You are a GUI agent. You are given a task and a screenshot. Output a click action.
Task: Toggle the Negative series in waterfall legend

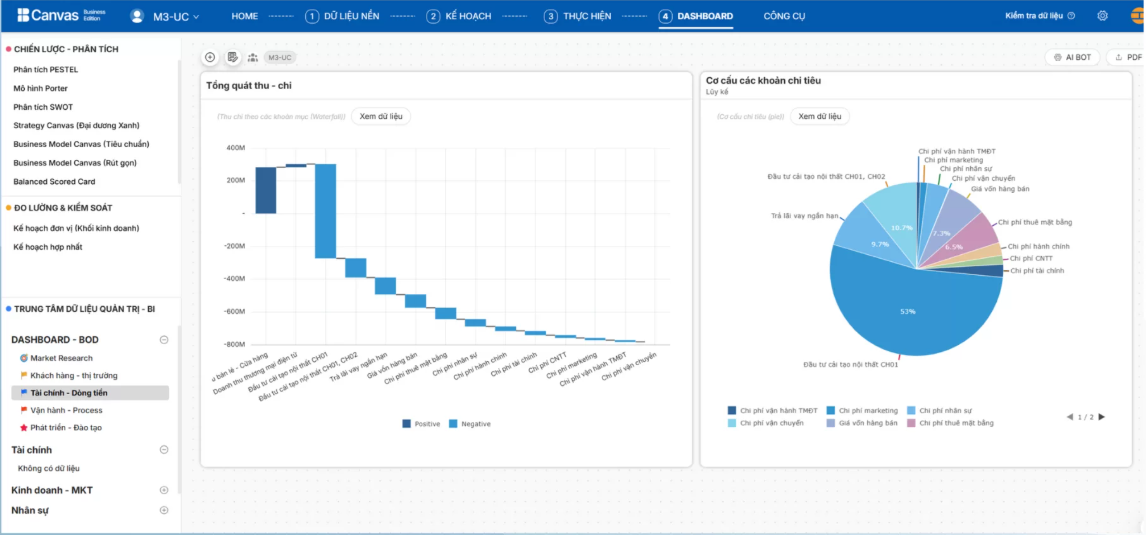pyautogui.click(x=470, y=424)
